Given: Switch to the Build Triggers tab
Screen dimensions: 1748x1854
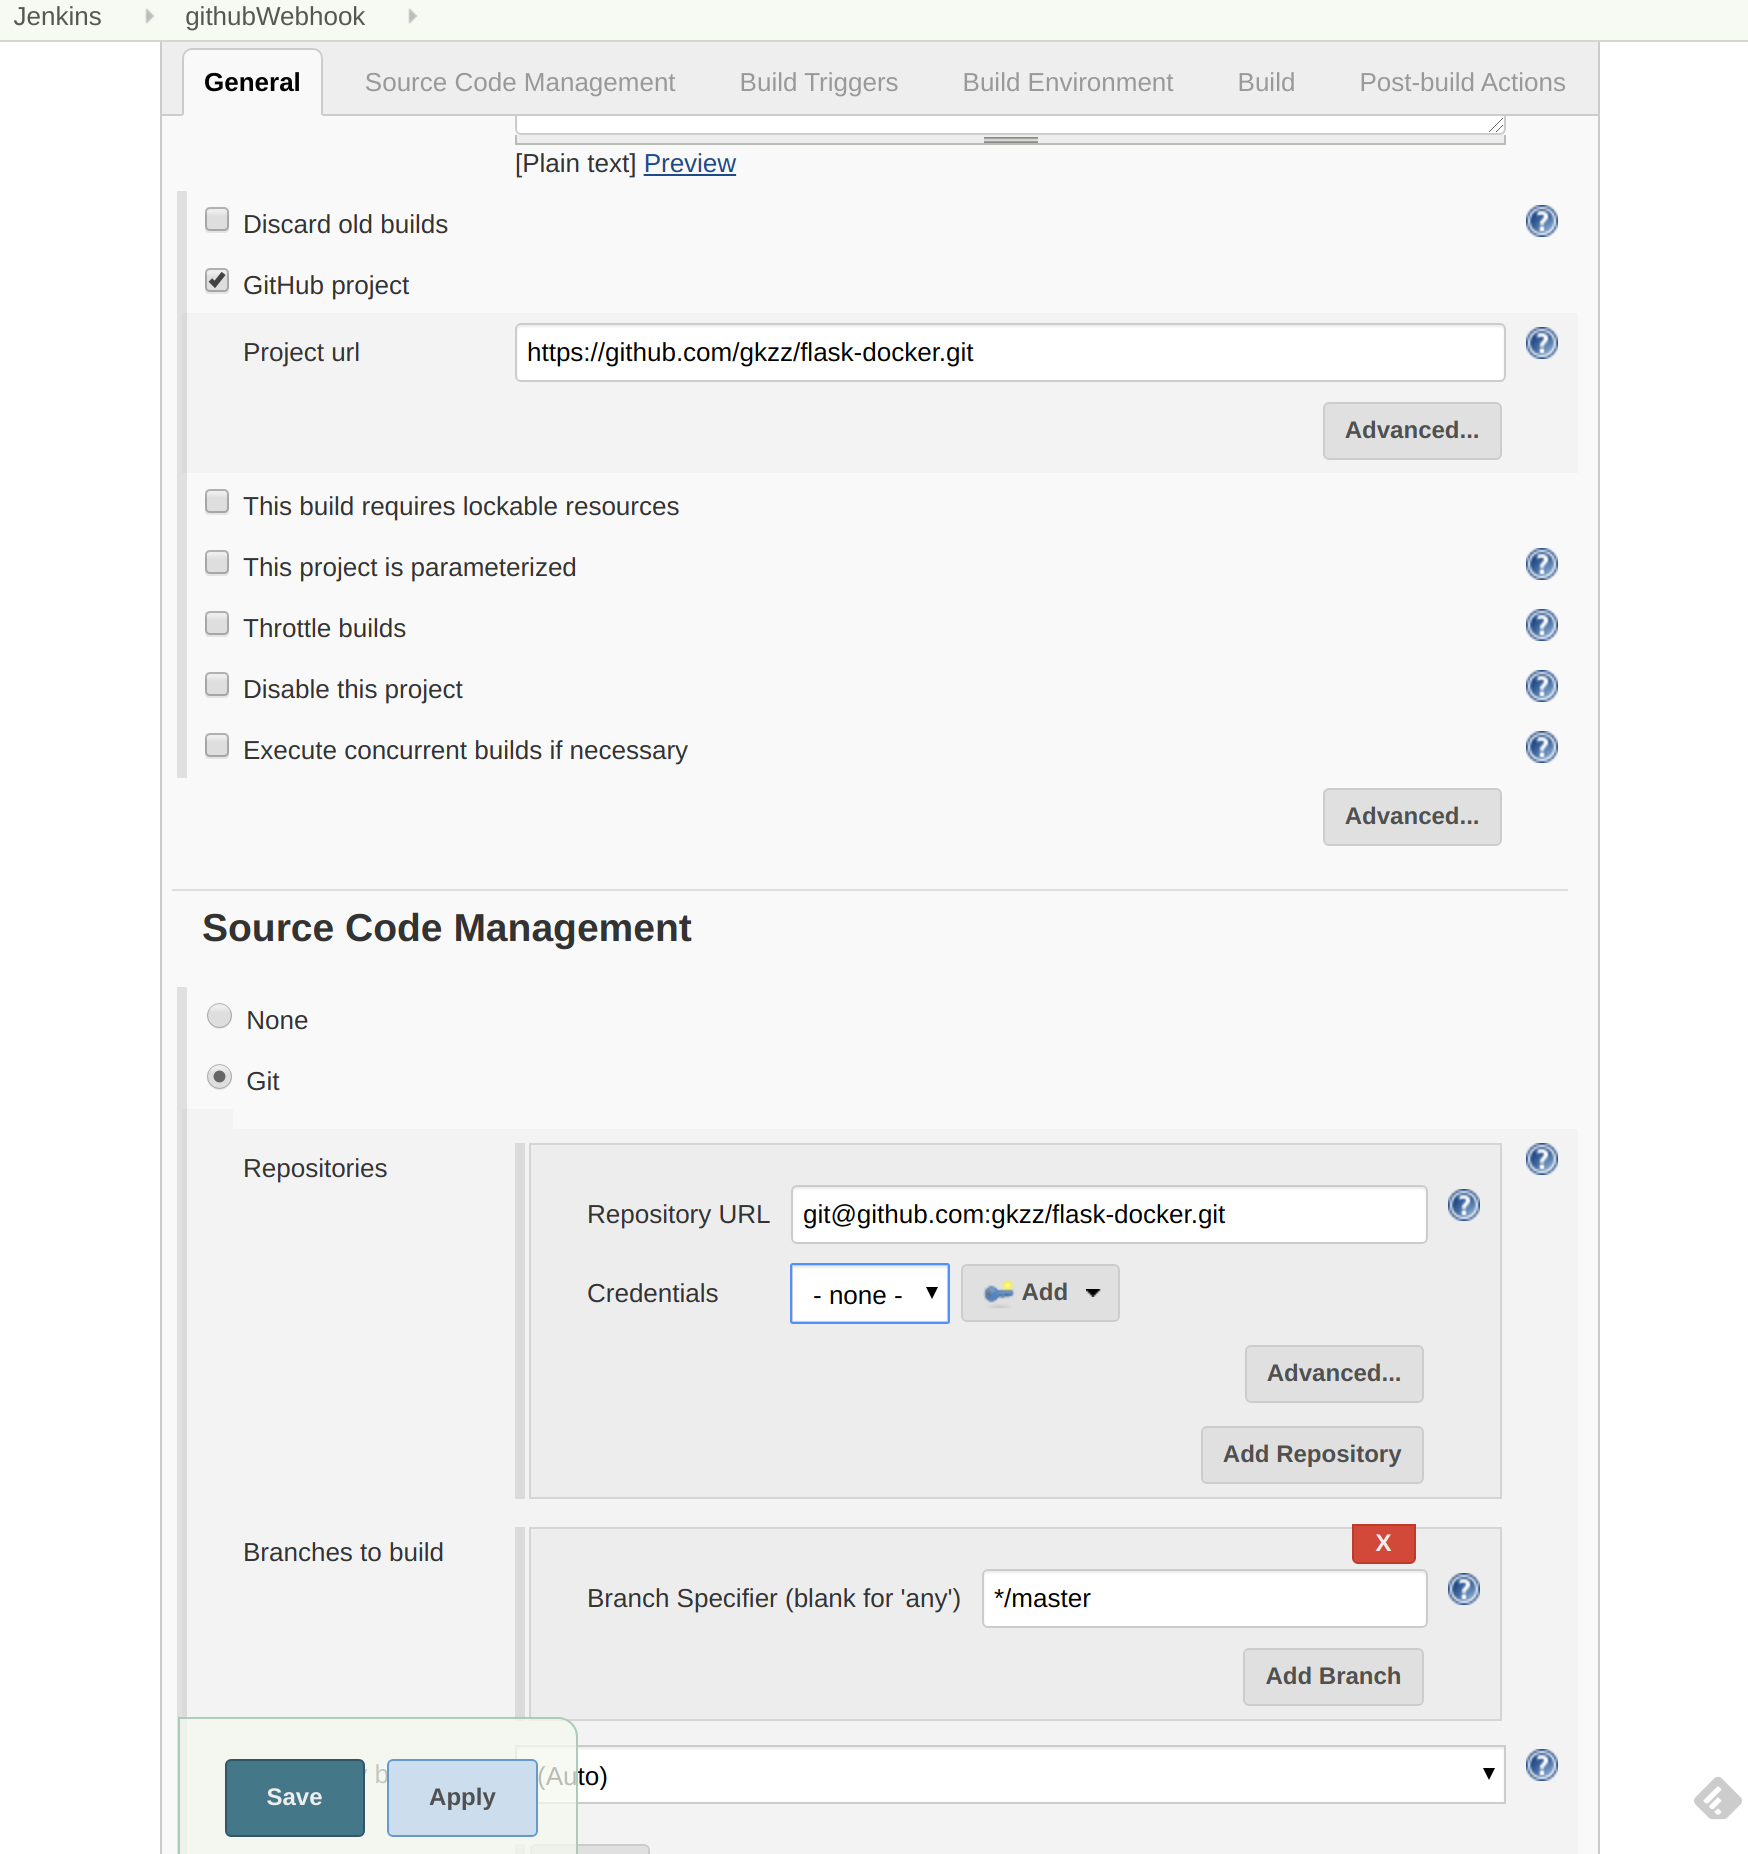Looking at the screenshot, I should pos(818,82).
